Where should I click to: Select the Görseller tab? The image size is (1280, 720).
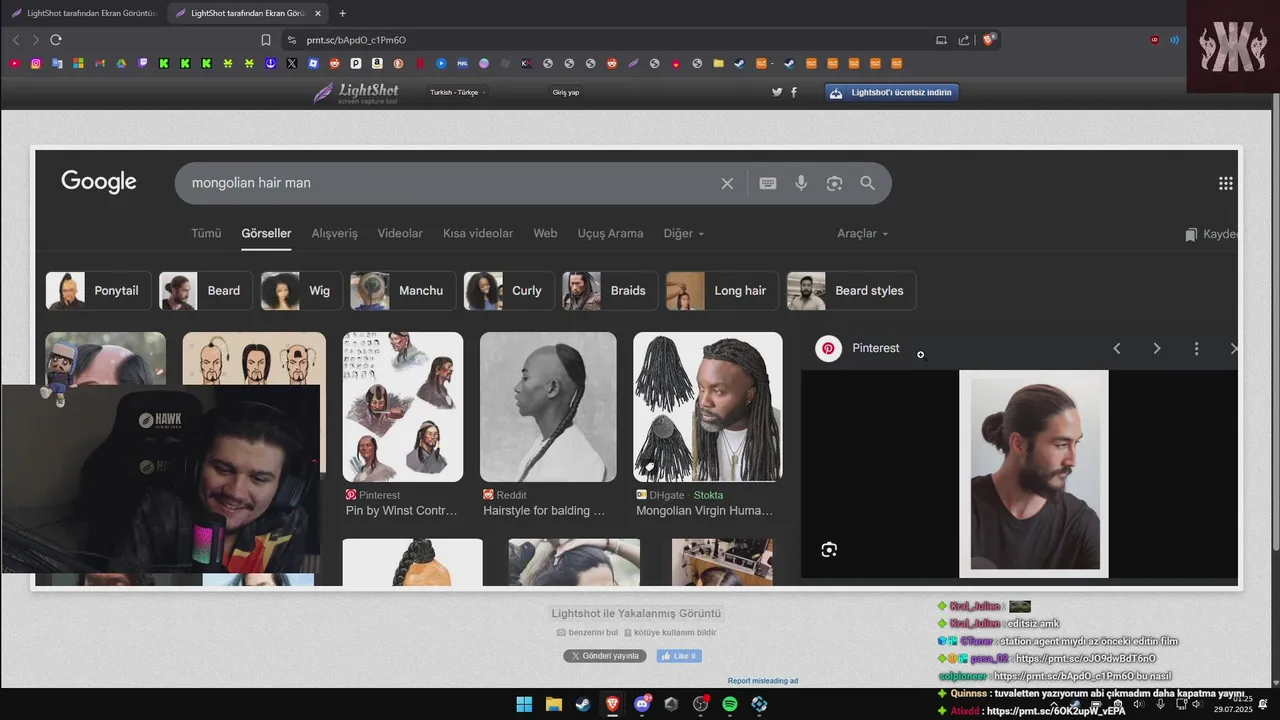coord(266,233)
